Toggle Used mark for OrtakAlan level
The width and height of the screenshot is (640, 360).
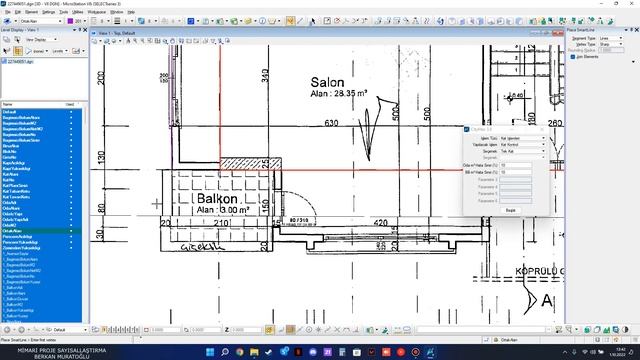click(x=71, y=231)
